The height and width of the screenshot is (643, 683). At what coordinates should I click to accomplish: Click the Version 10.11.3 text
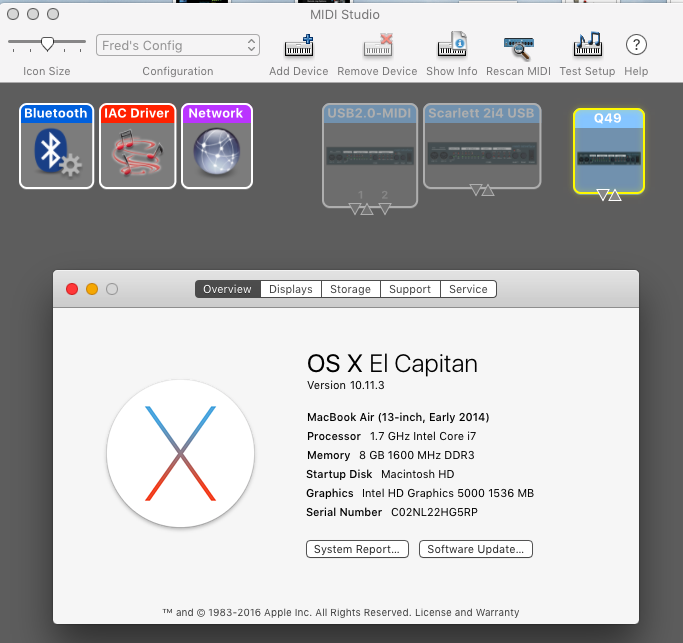pyautogui.click(x=346, y=385)
